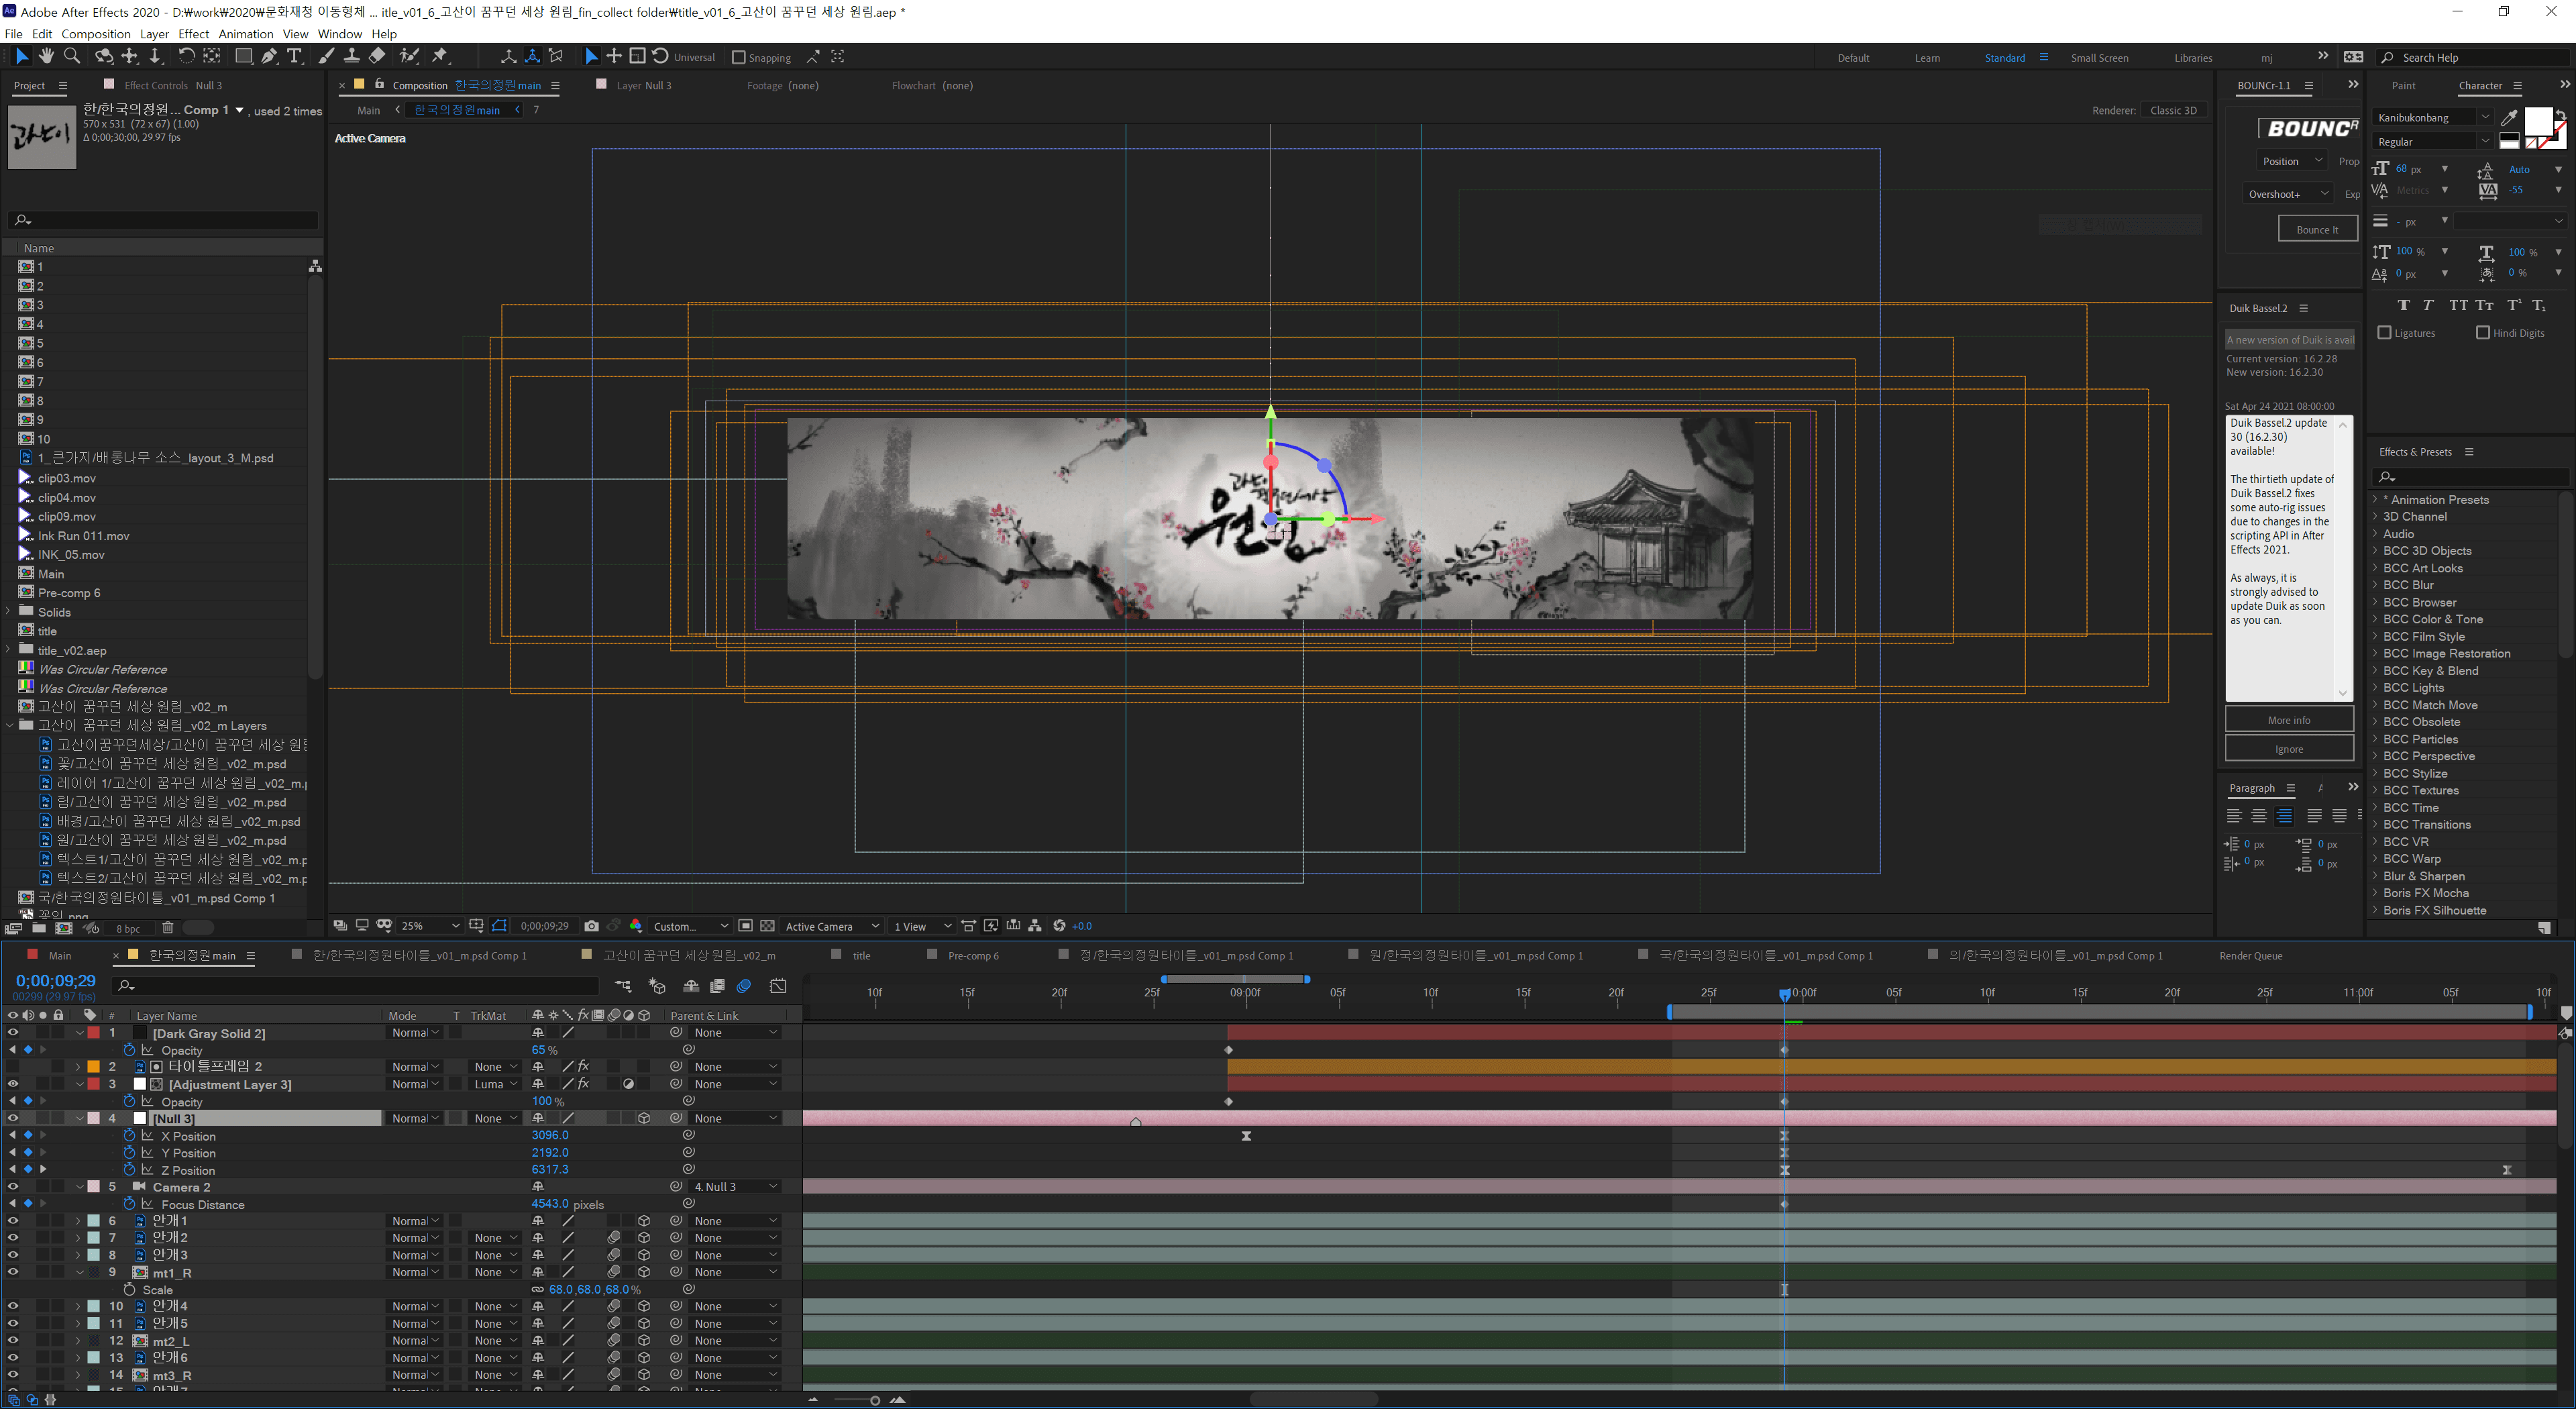Expand the BCC Blur effects category
Screen dimensions: 2576x1409
coord(2376,585)
